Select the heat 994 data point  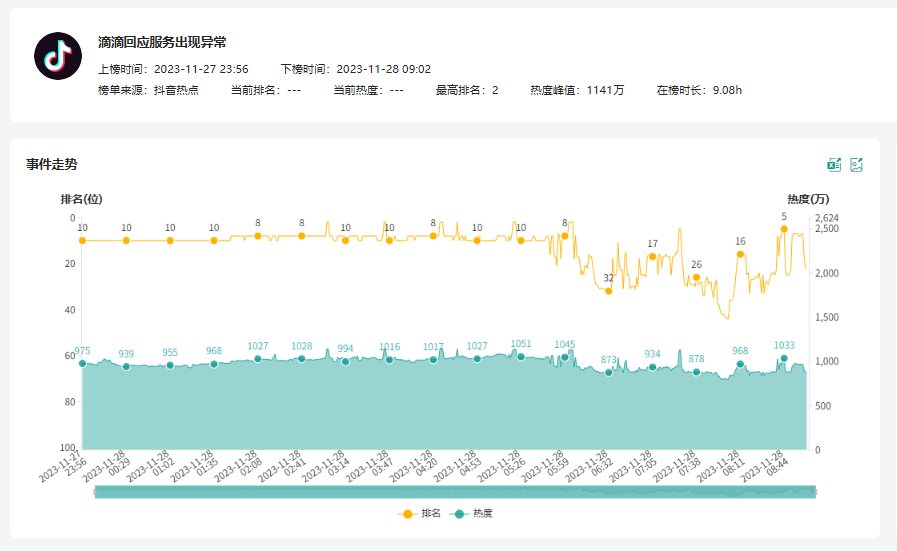pyautogui.click(x=346, y=362)
